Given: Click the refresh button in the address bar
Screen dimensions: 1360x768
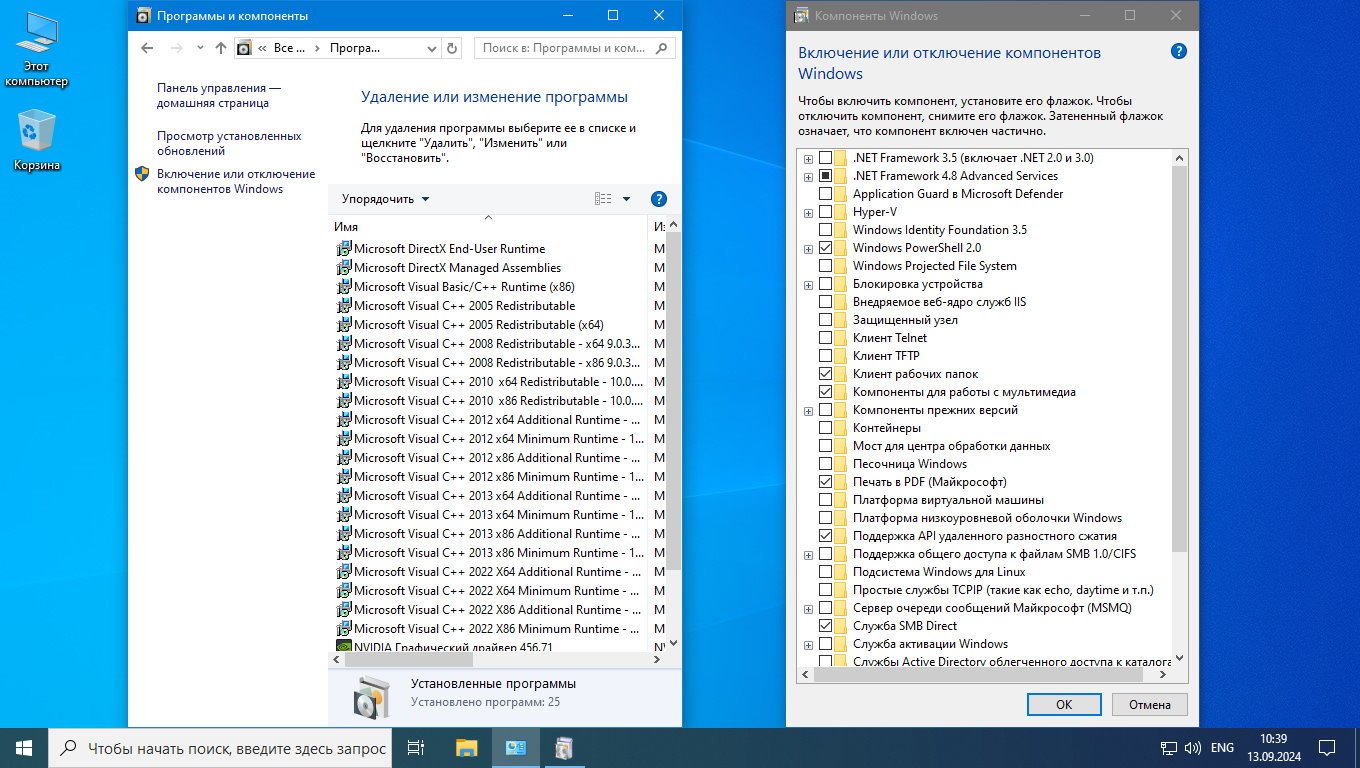Looking at the screenshot, I should coord(452,48).
